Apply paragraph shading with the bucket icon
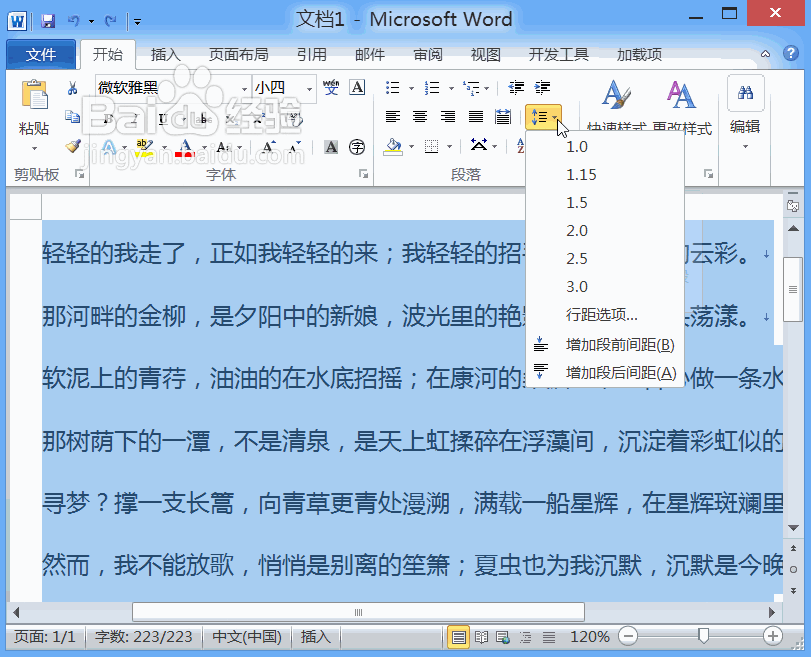This screenshot has width=811, height=657. (392, 146)
